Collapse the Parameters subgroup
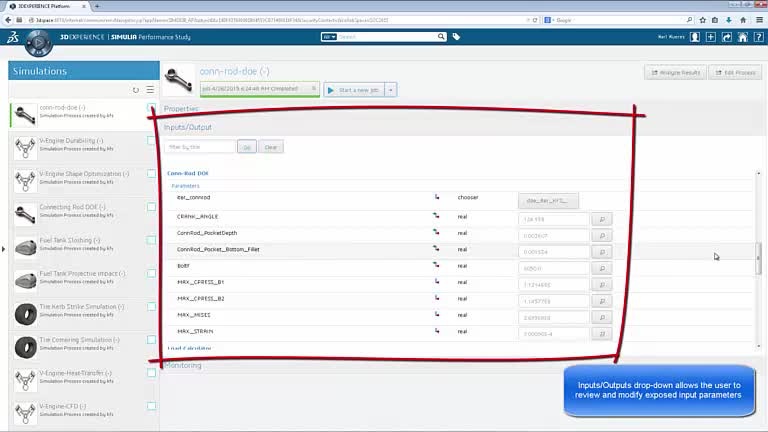 (x=185, y=186)
